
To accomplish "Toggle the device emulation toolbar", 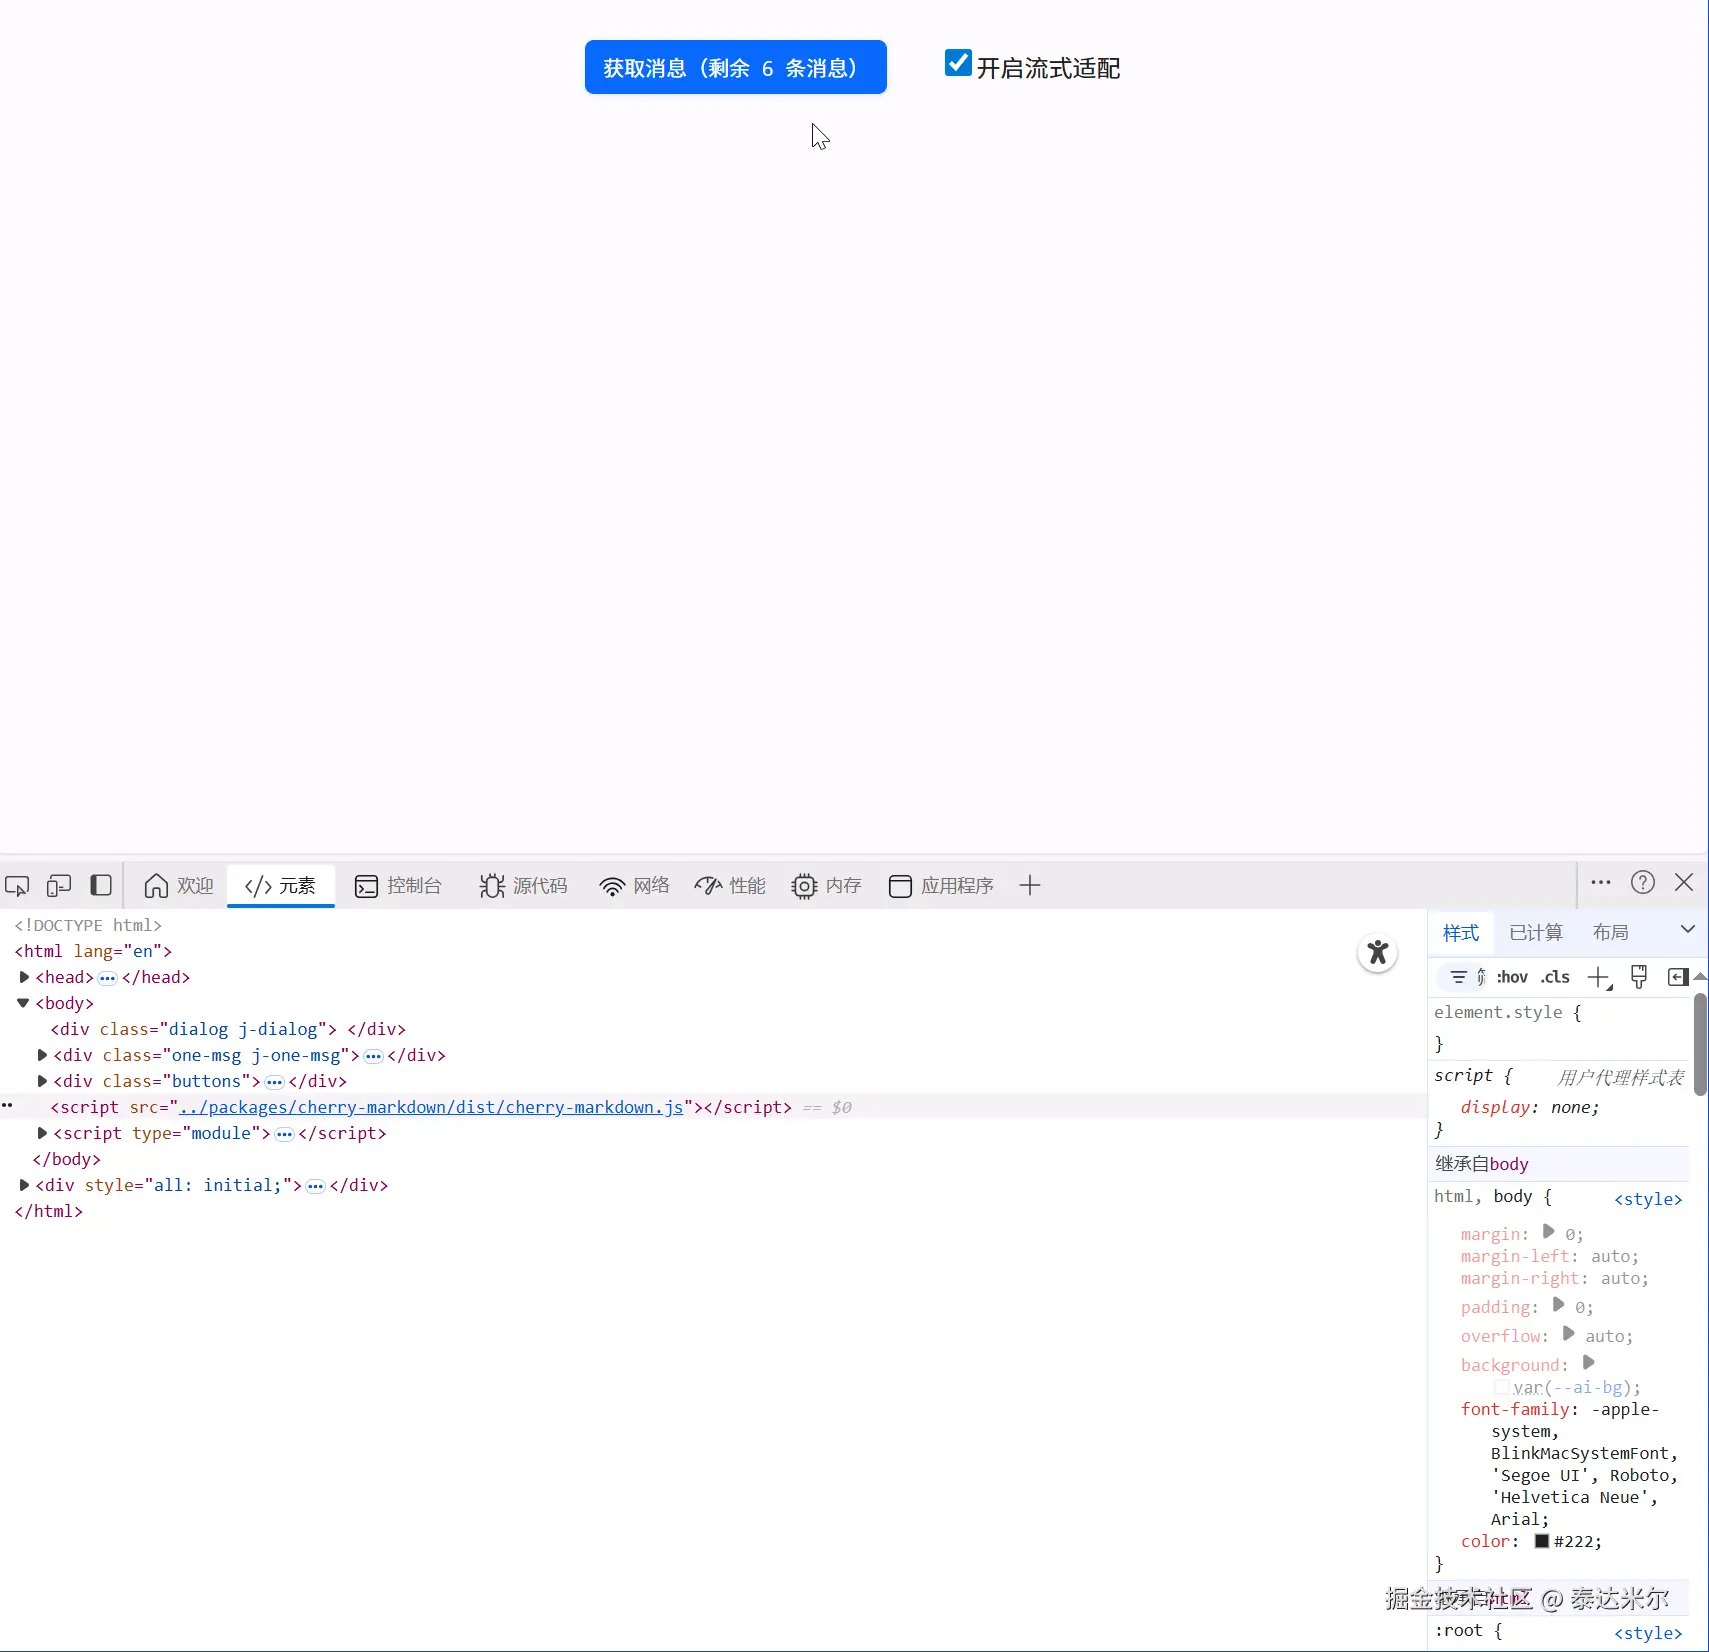I will 58,886.
